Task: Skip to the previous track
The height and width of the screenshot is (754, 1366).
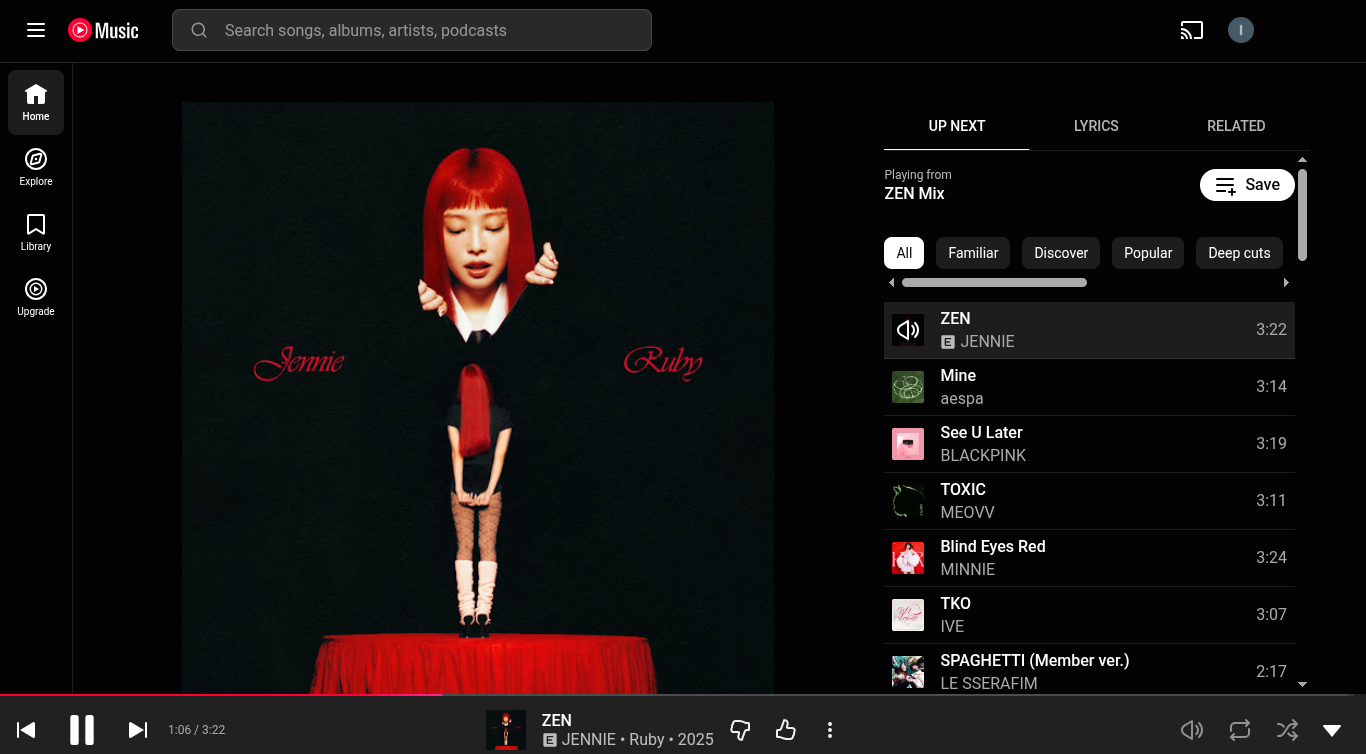Action: pyautogui.click(x=27, y=730)
